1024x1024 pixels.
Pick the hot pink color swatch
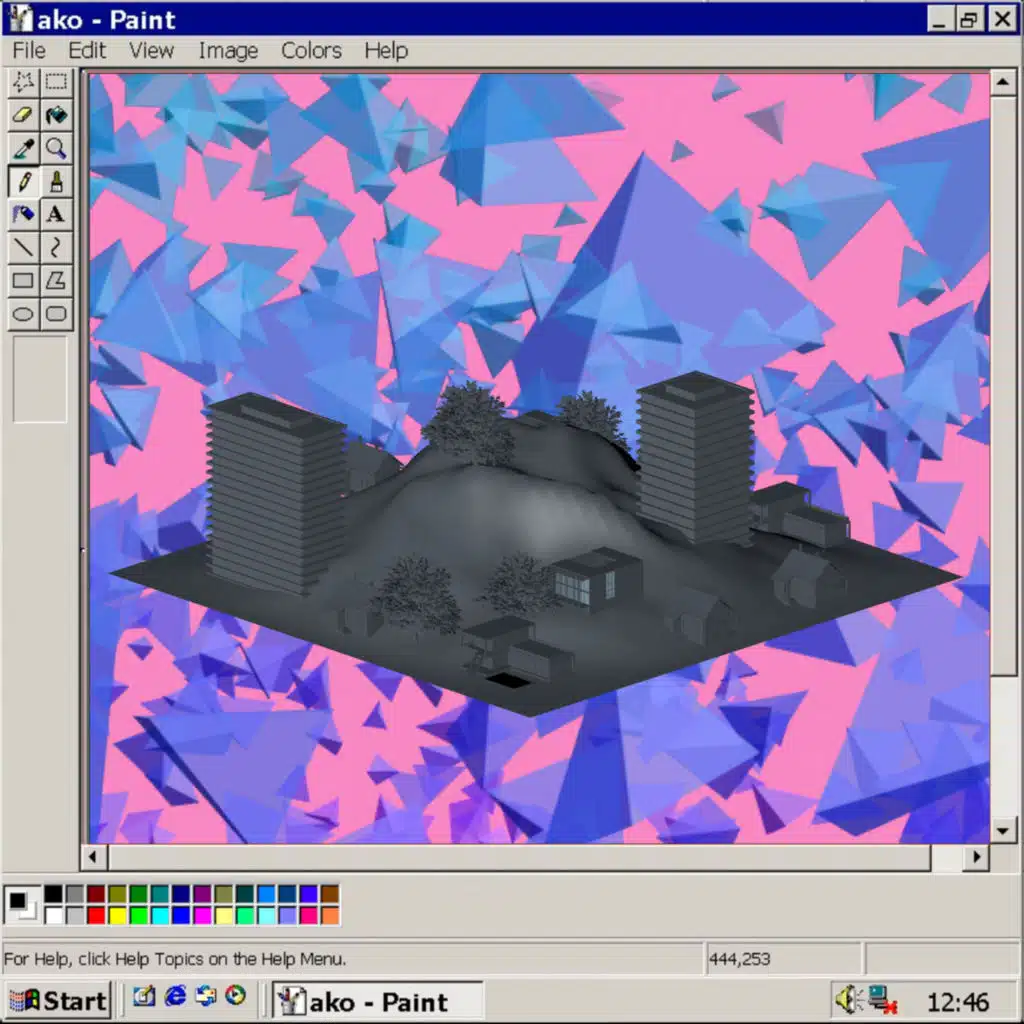pyautogui.click(x=309, y=916)
